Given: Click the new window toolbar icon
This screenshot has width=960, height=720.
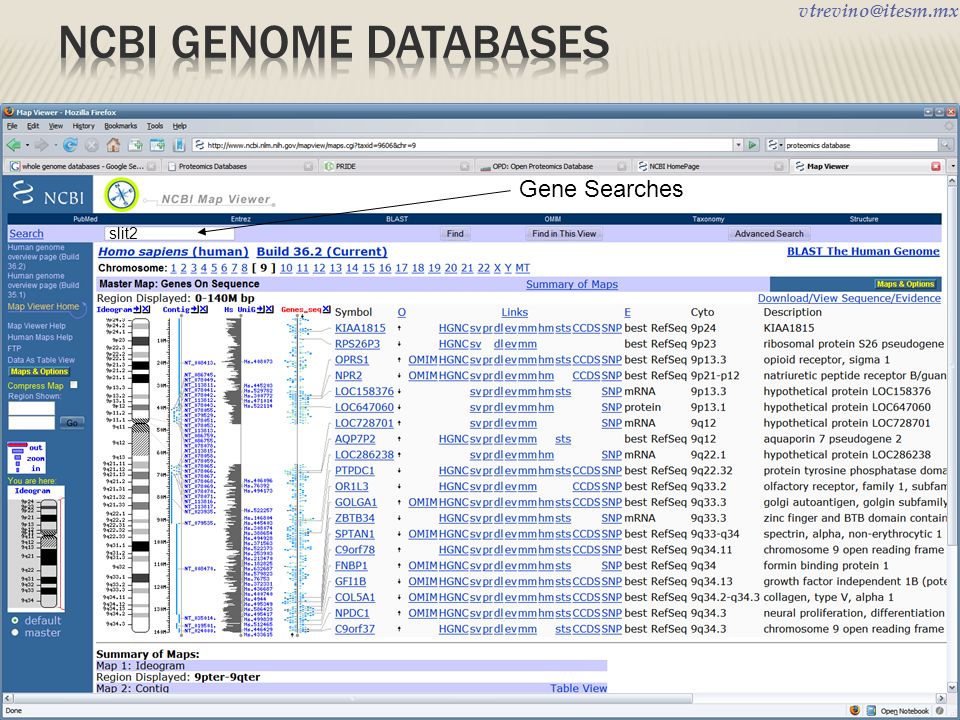Looking at the screenshot, I should 157,145.
